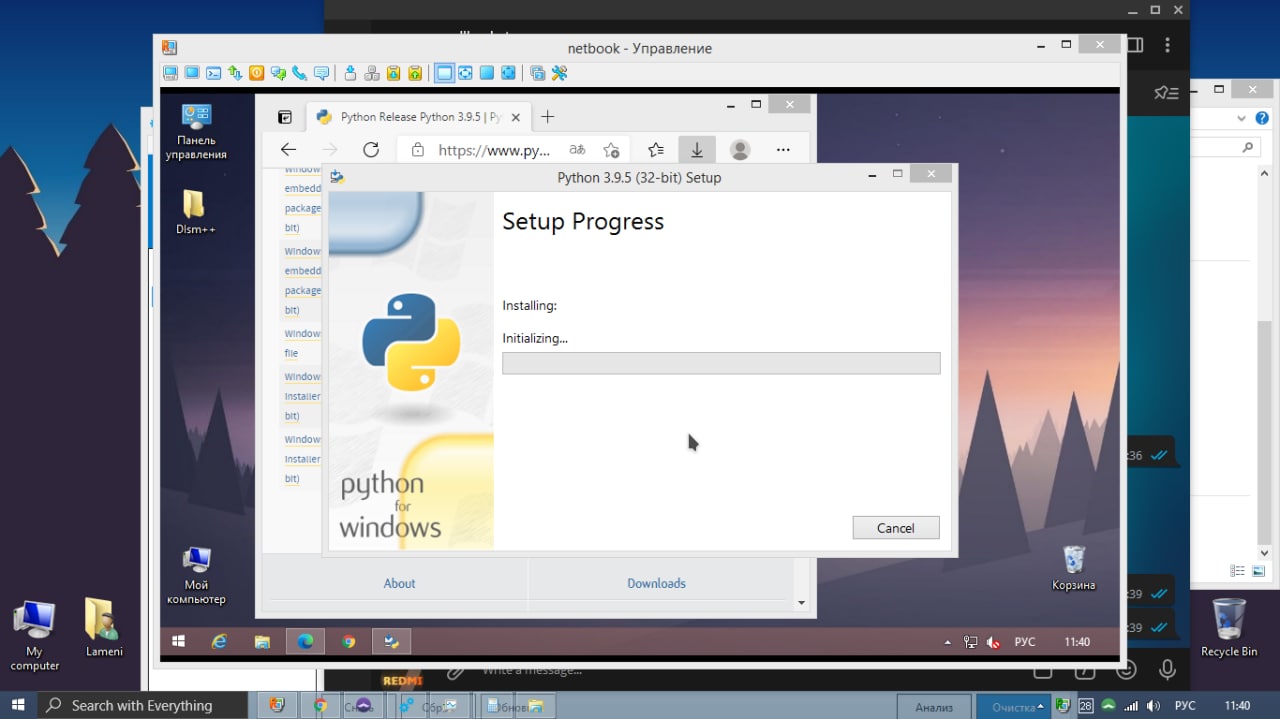Start voice call via the phone icon
1280x719 pixels.
[x=299, y=73]
